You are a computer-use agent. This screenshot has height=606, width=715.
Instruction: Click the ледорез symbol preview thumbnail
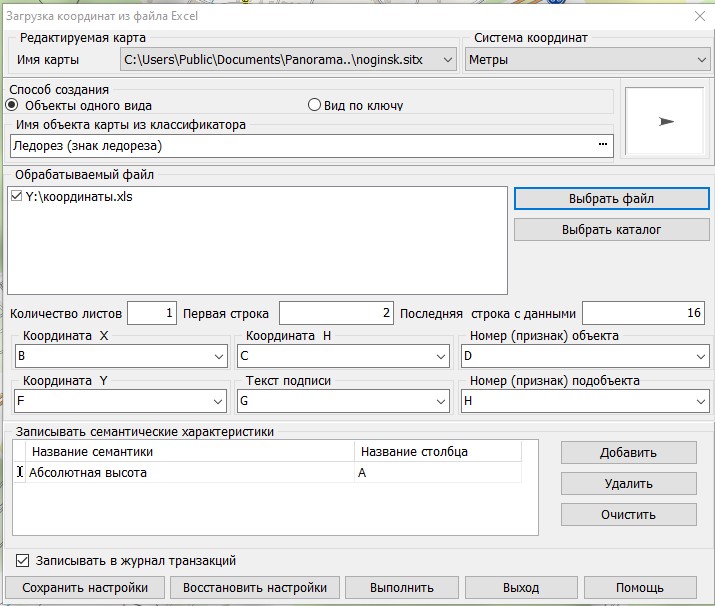pos(666,121)
